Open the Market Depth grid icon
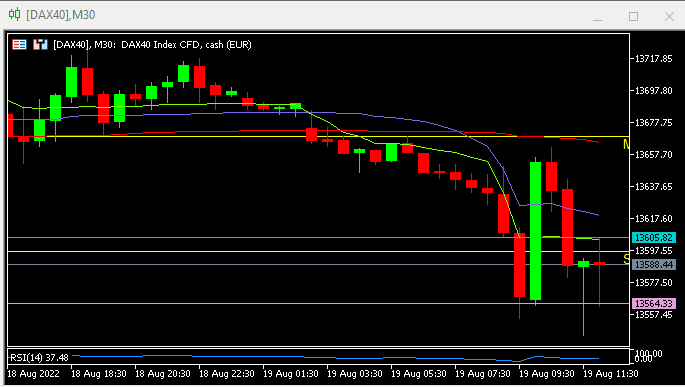Image resolution: width=685 pixels, height=387 pixels. (19, 45)
